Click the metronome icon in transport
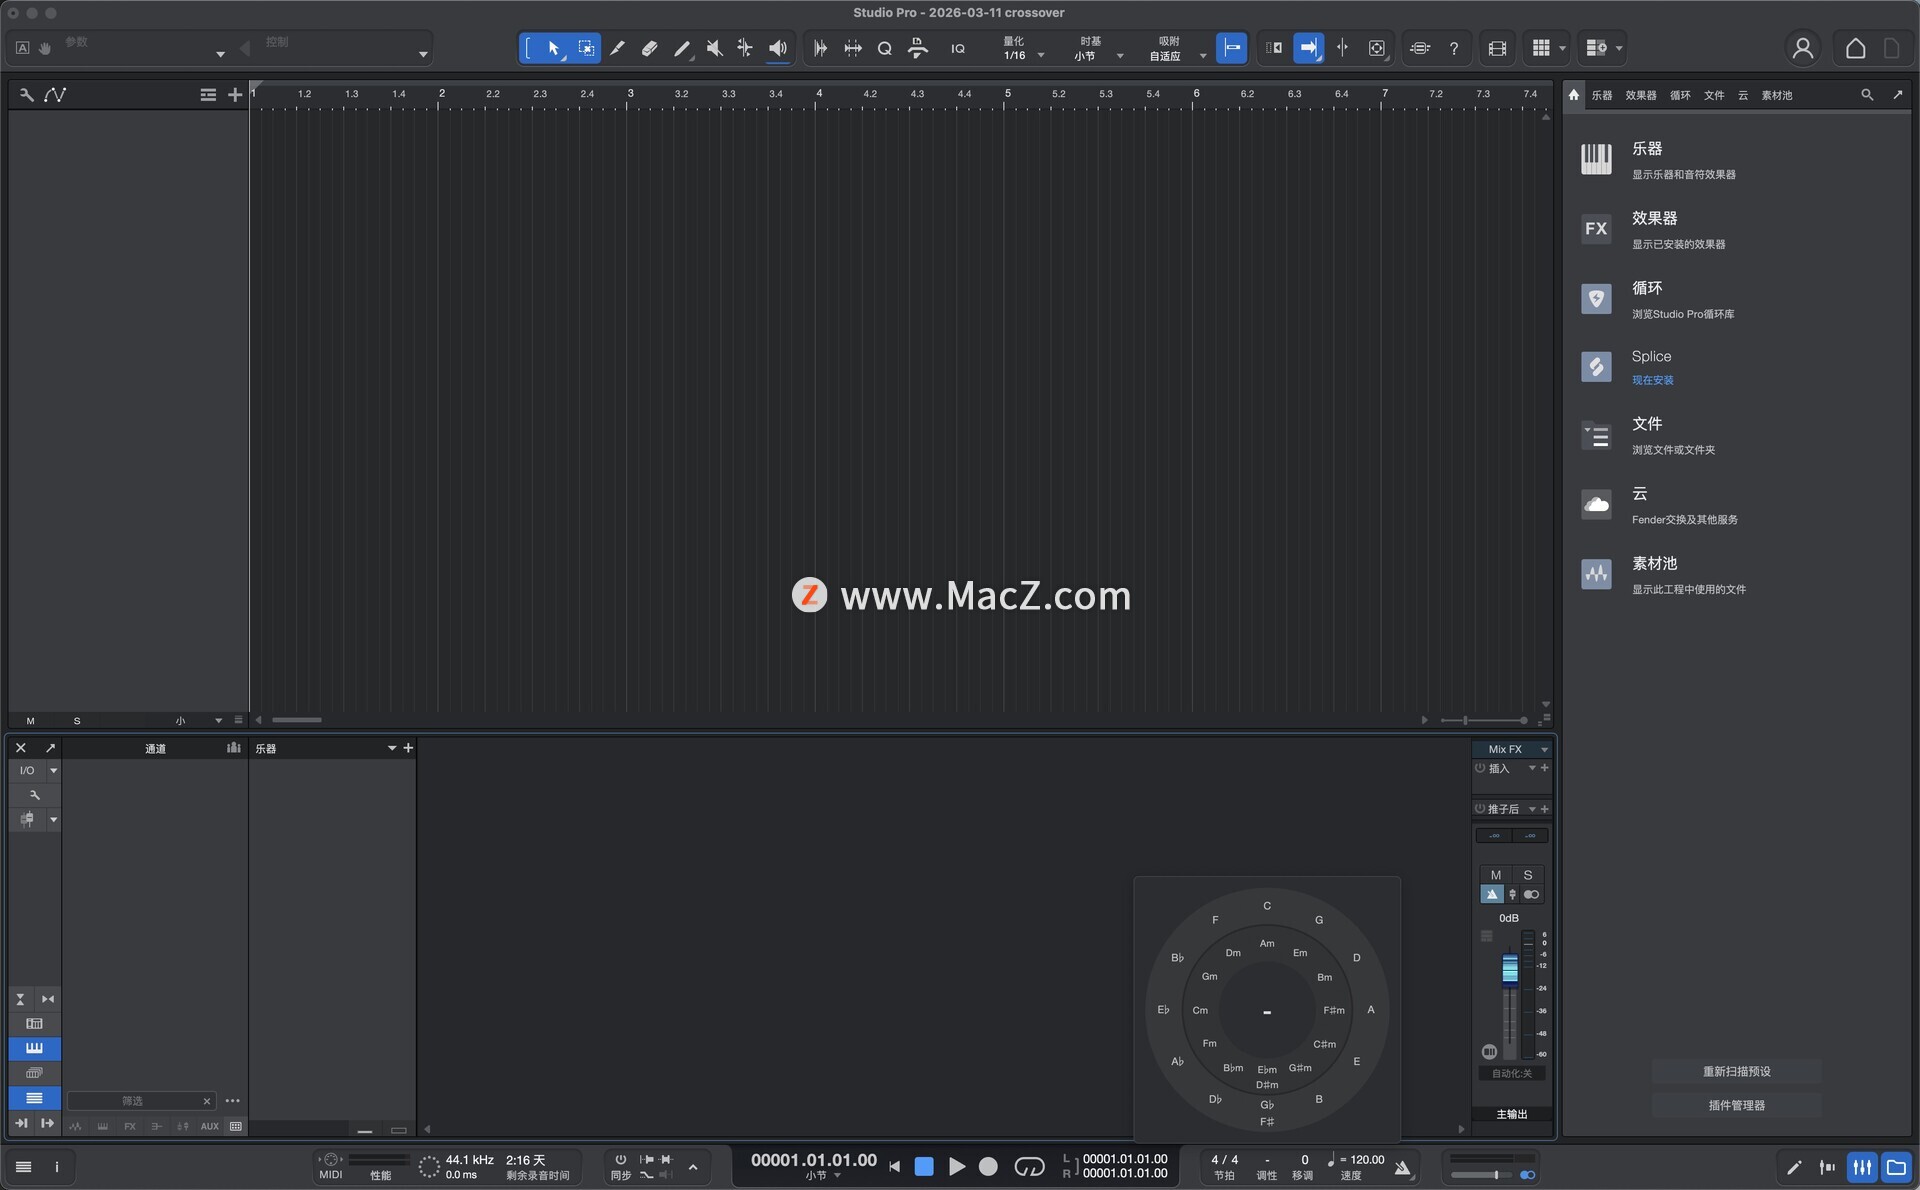Viewport: 1920px width, 1190px height. [x=1403, y=1167]
